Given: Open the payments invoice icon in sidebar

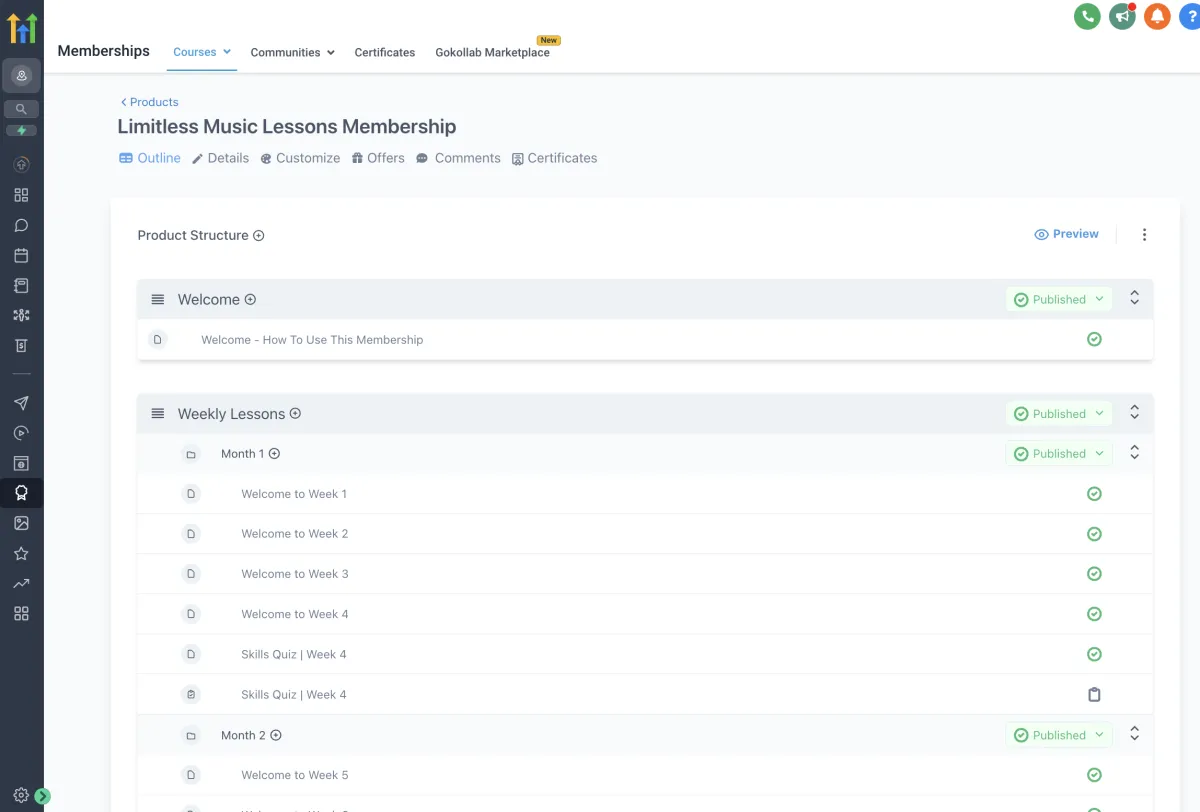Looking at the screenshot, I should 22,345.
